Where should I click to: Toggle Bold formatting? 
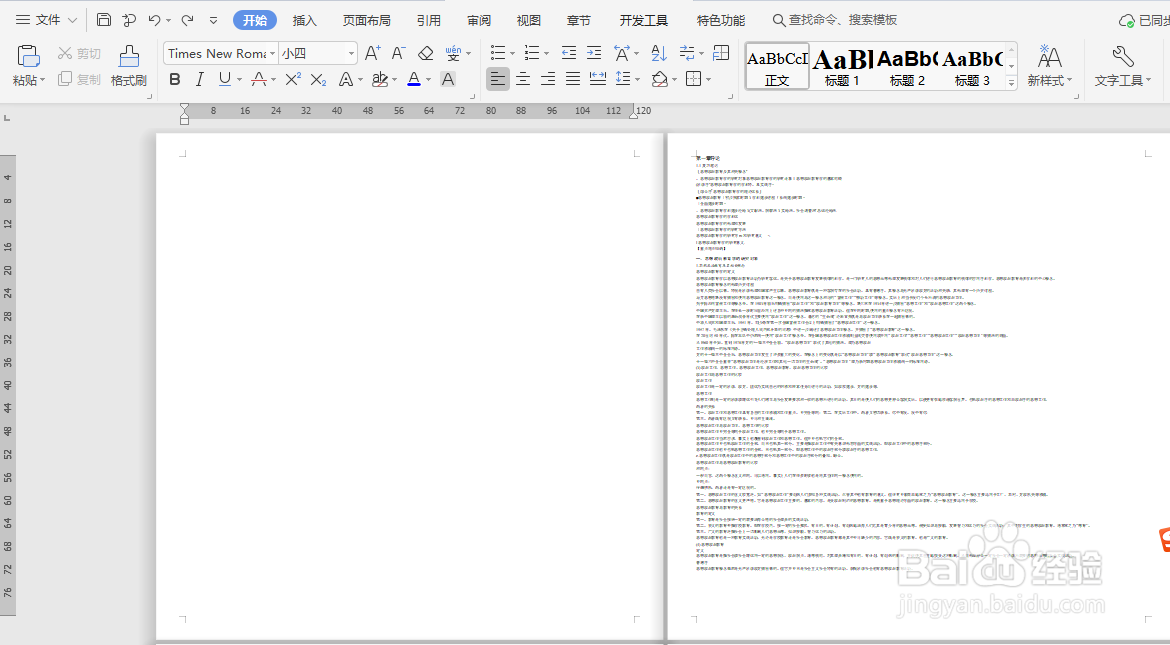[x=175, y=79]
